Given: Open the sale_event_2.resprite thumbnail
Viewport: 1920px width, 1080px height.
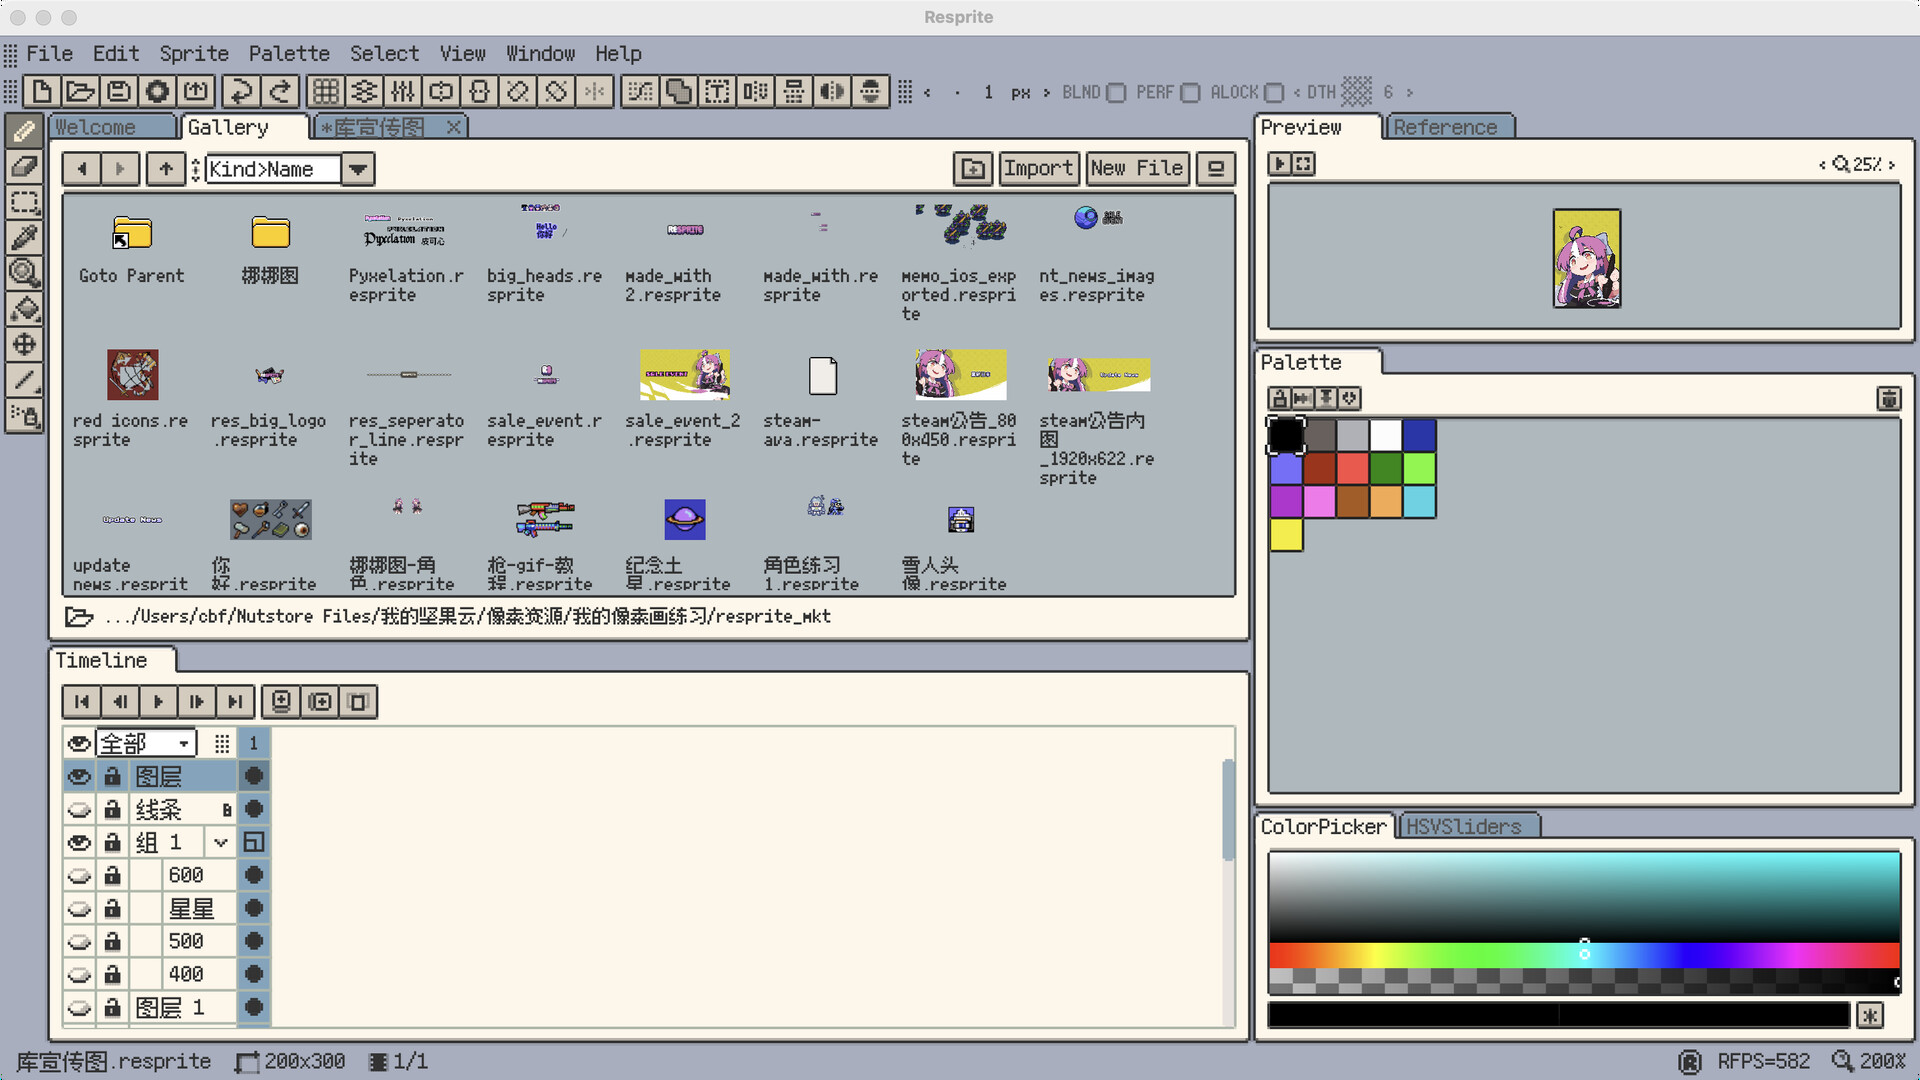Looking at the screenshot, I should 684,375.
